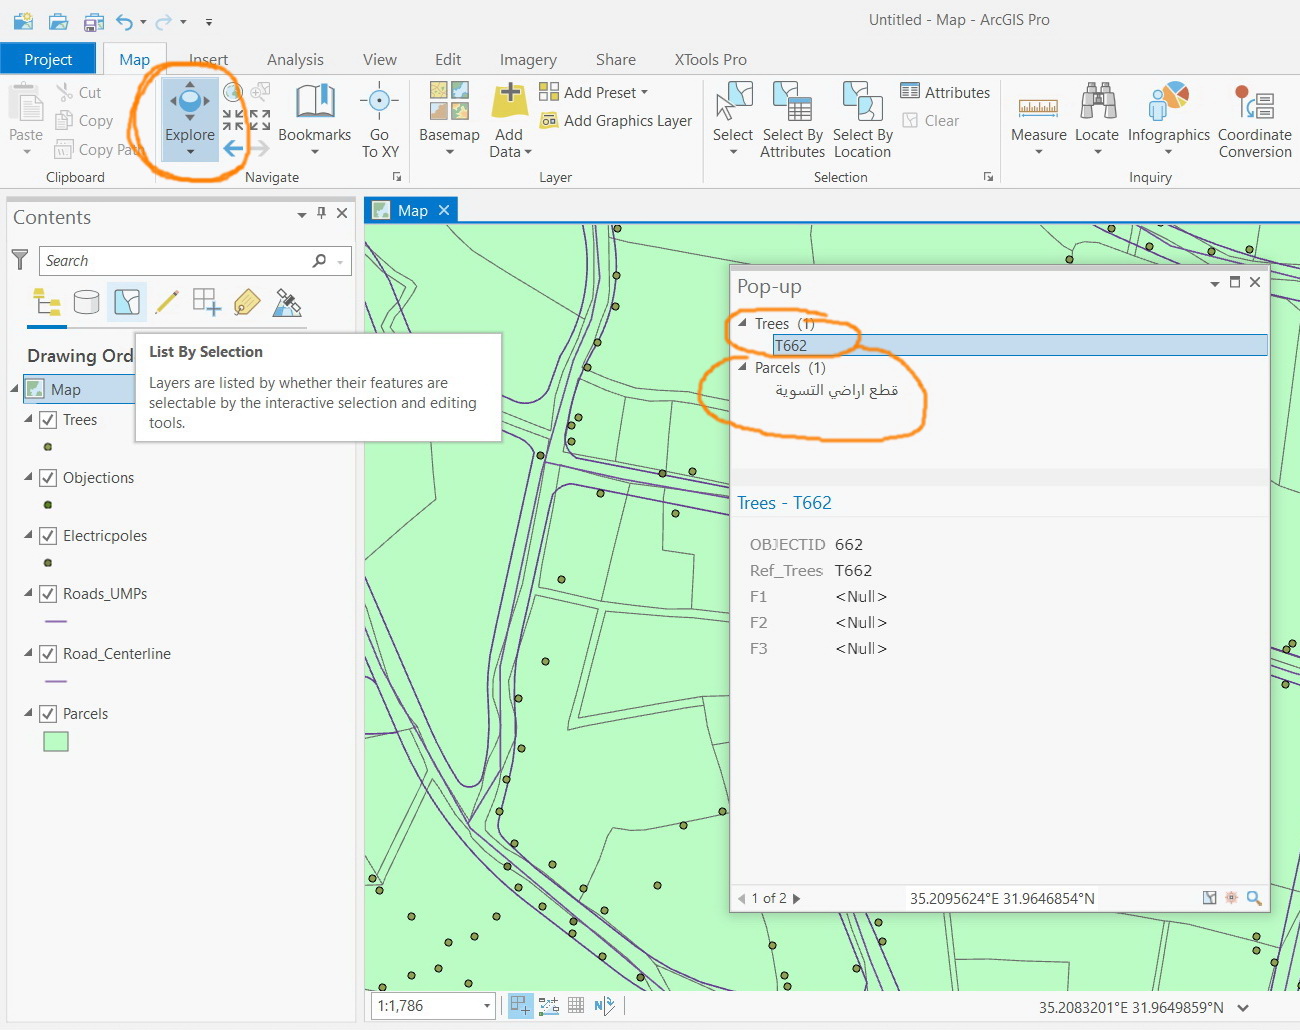1300x1030 pixels.
Task: Expand the Basemap dropdown gallery
Action: [449, 152]
